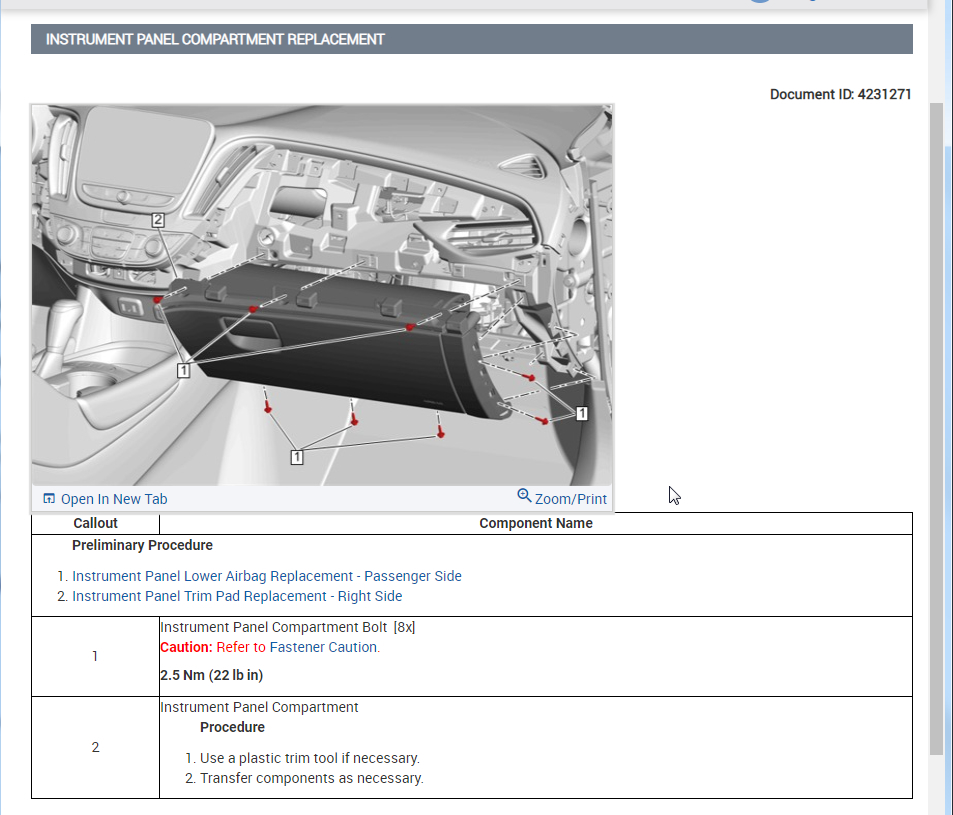Image resolution: width=953 pixels, height=815 pixels.
Task: Click the Zoom/Print link text
Action: click(x=571, y=499)
